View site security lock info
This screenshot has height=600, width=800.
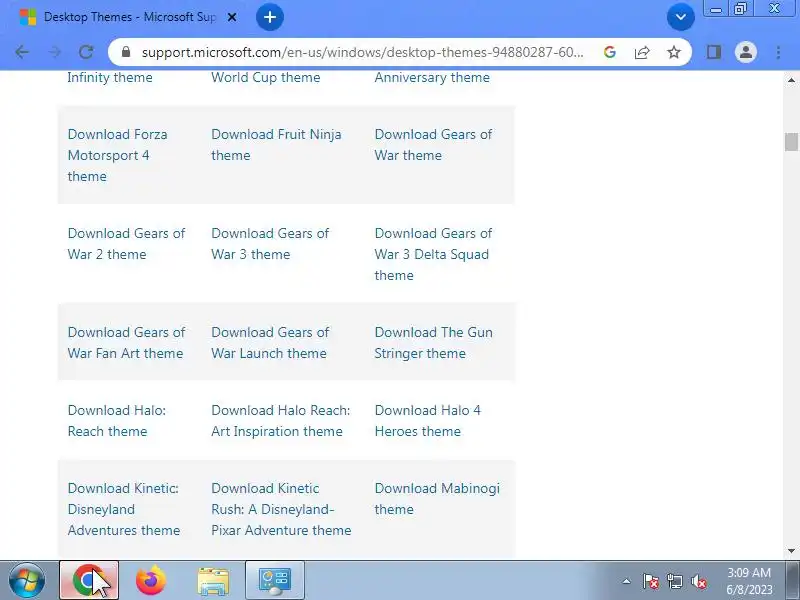tap(126, 52)
